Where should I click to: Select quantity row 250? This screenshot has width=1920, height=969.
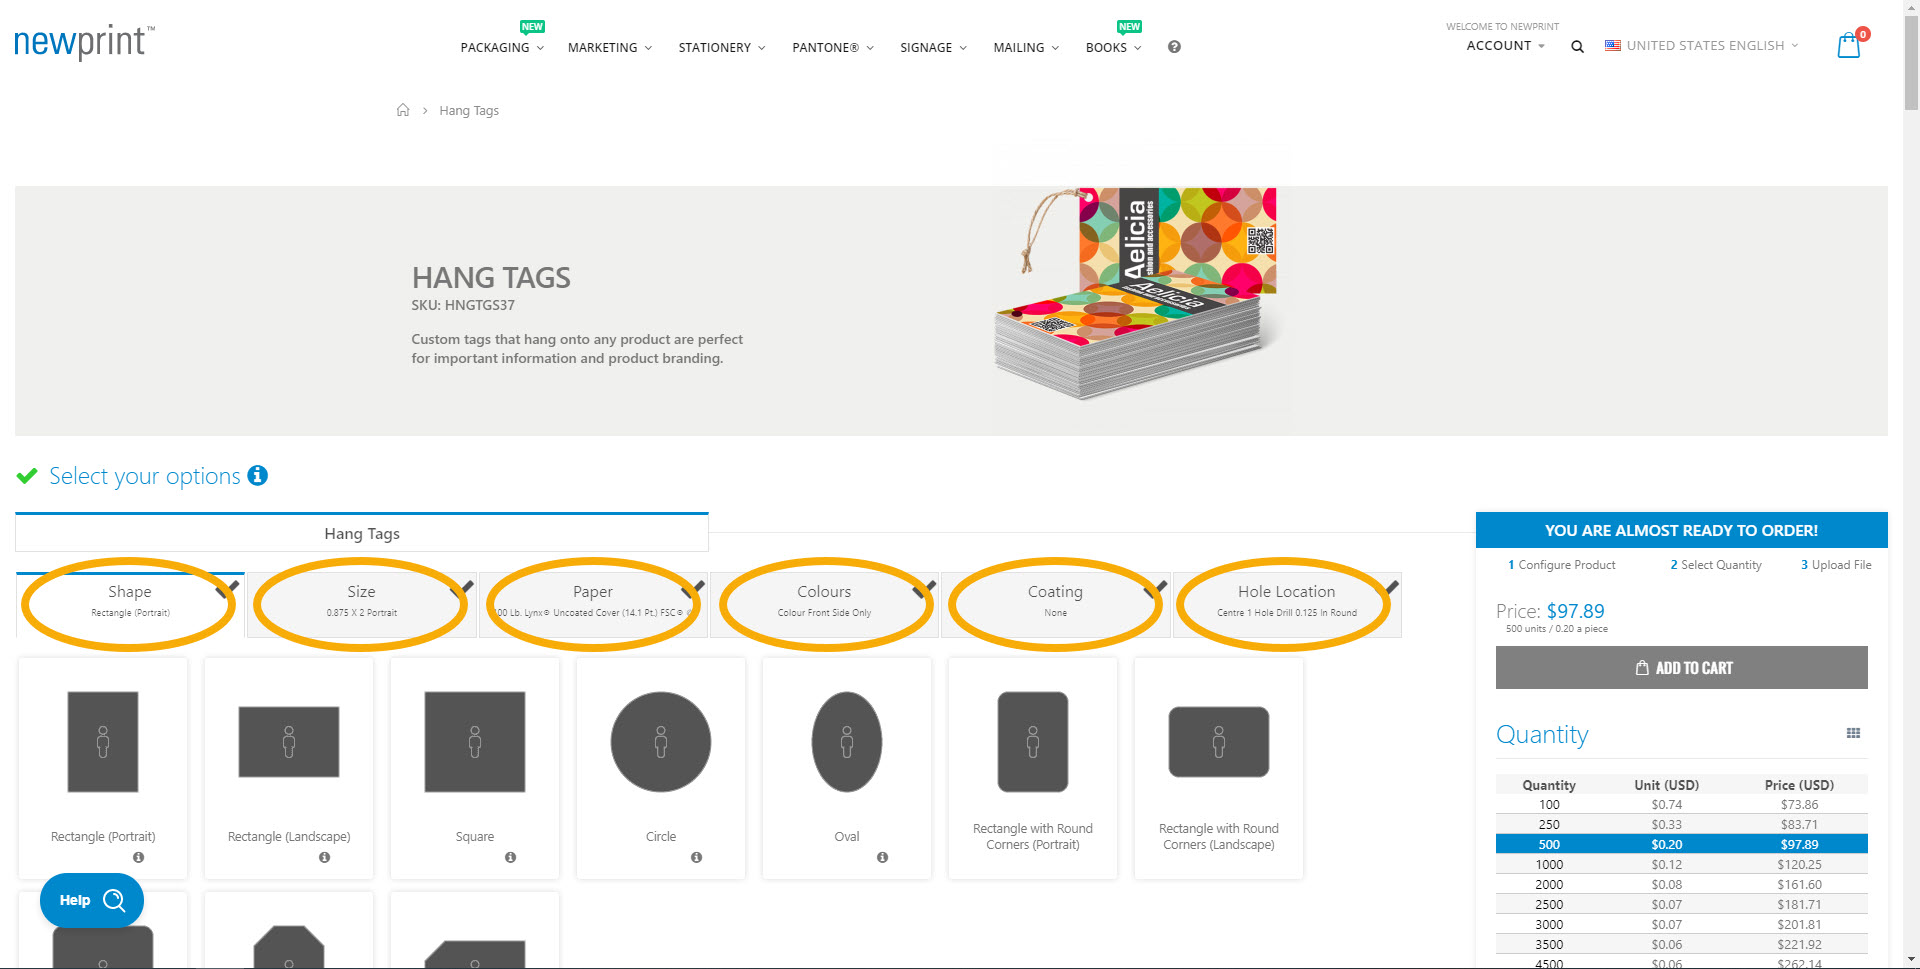(x=1681, y=824)
